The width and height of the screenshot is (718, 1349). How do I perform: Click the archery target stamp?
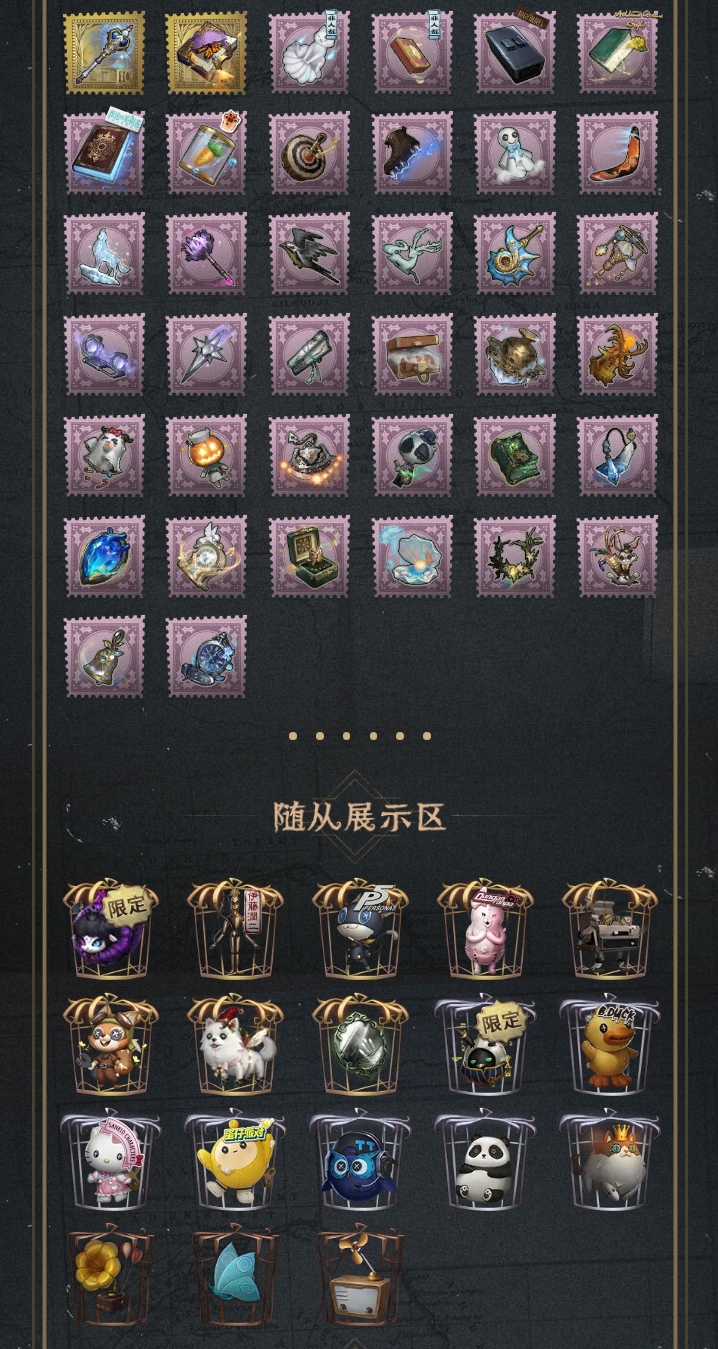tap(309, 153)
